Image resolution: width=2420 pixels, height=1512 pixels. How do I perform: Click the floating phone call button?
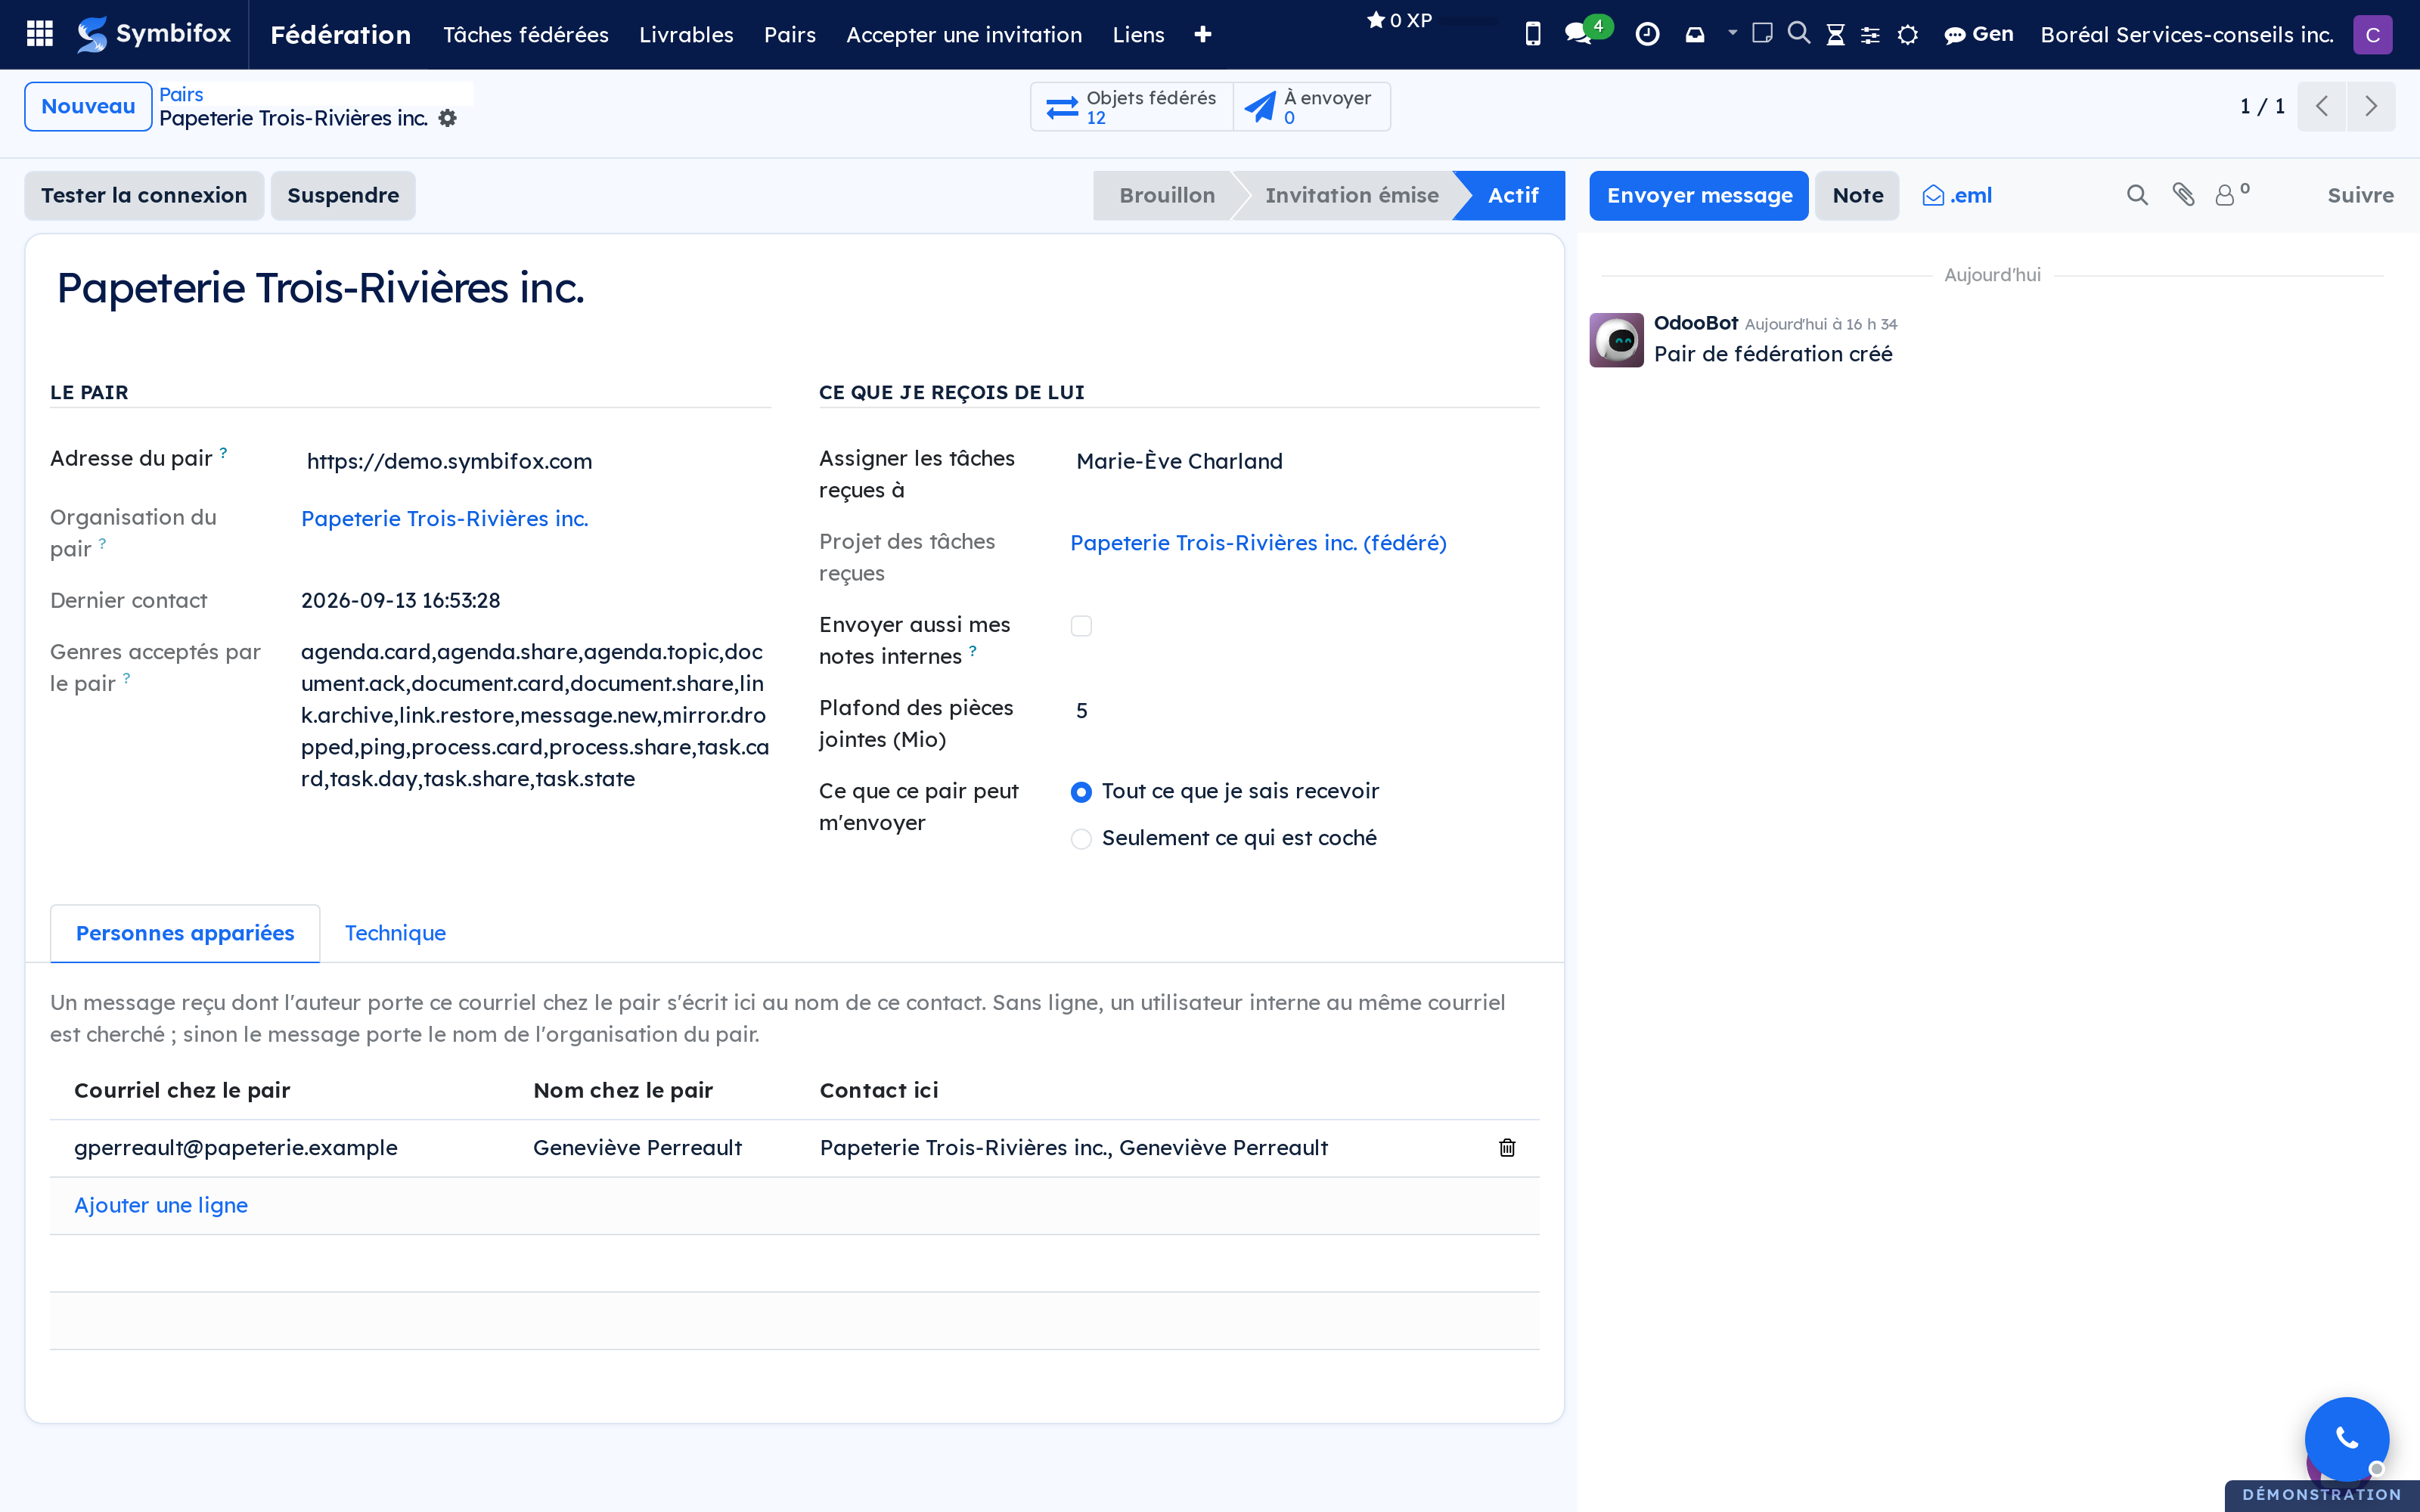pyautogui.click(x=2346, y=1439)
